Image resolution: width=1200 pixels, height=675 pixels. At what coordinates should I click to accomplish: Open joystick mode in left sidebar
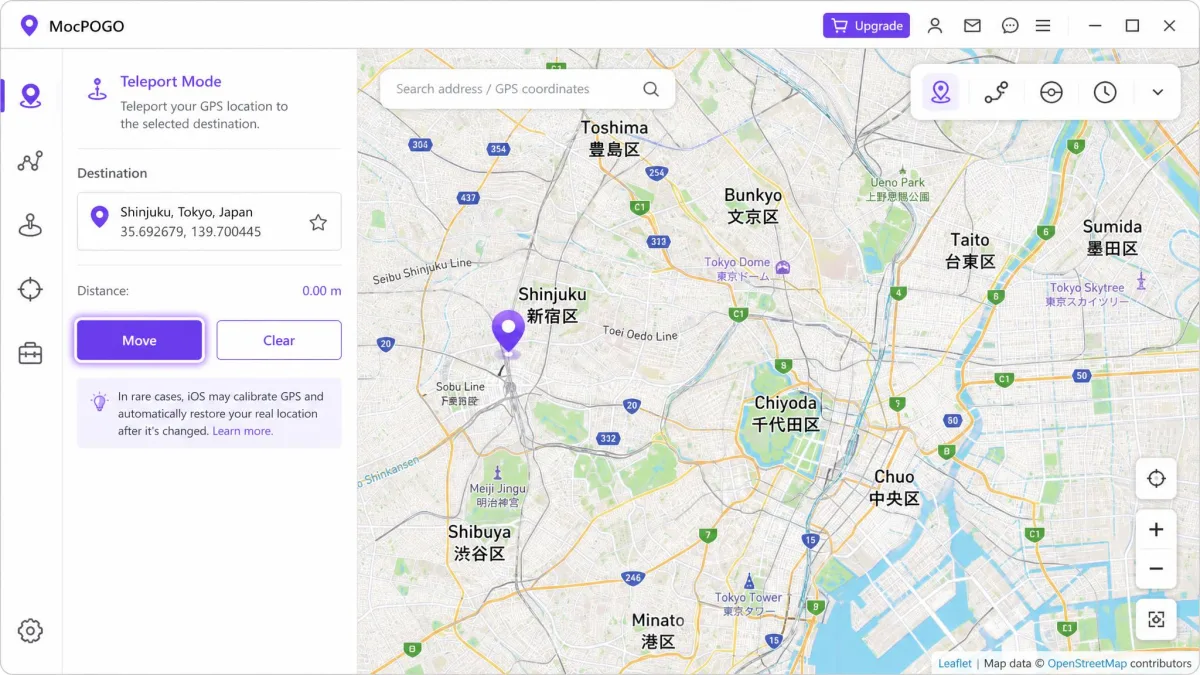coord(30,225)
